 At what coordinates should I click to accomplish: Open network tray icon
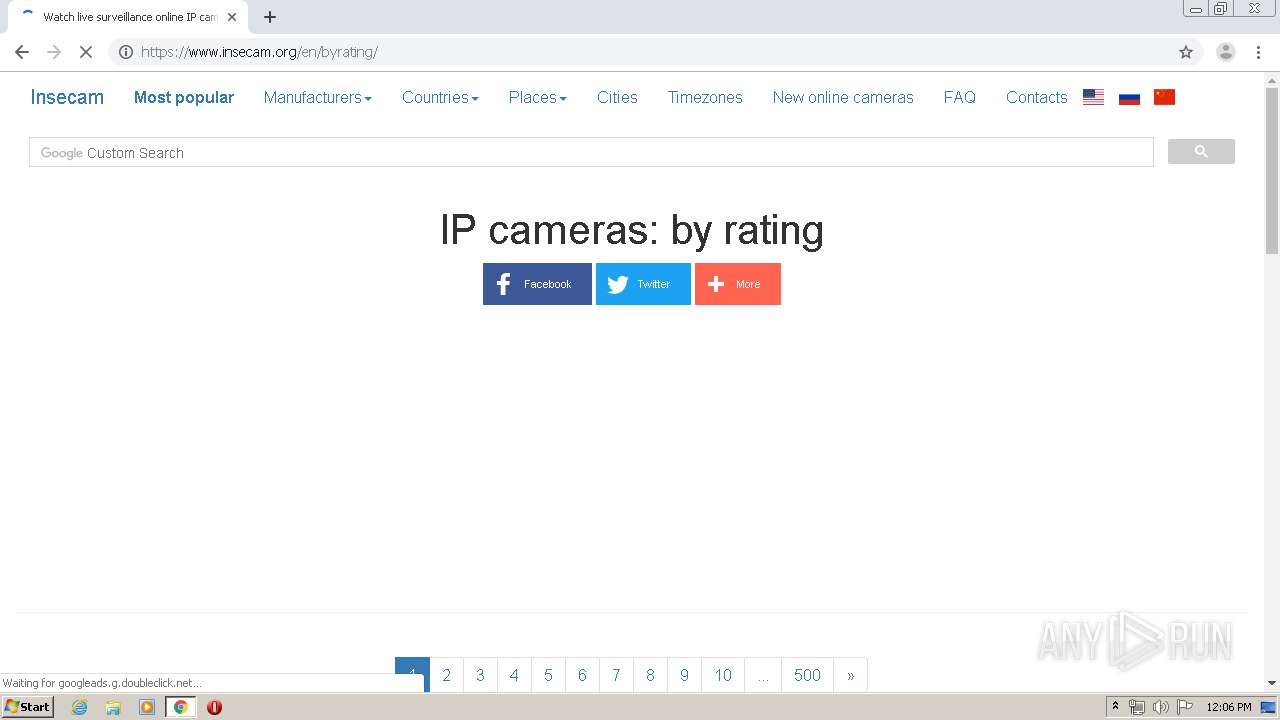click(x=1137, y=707)
